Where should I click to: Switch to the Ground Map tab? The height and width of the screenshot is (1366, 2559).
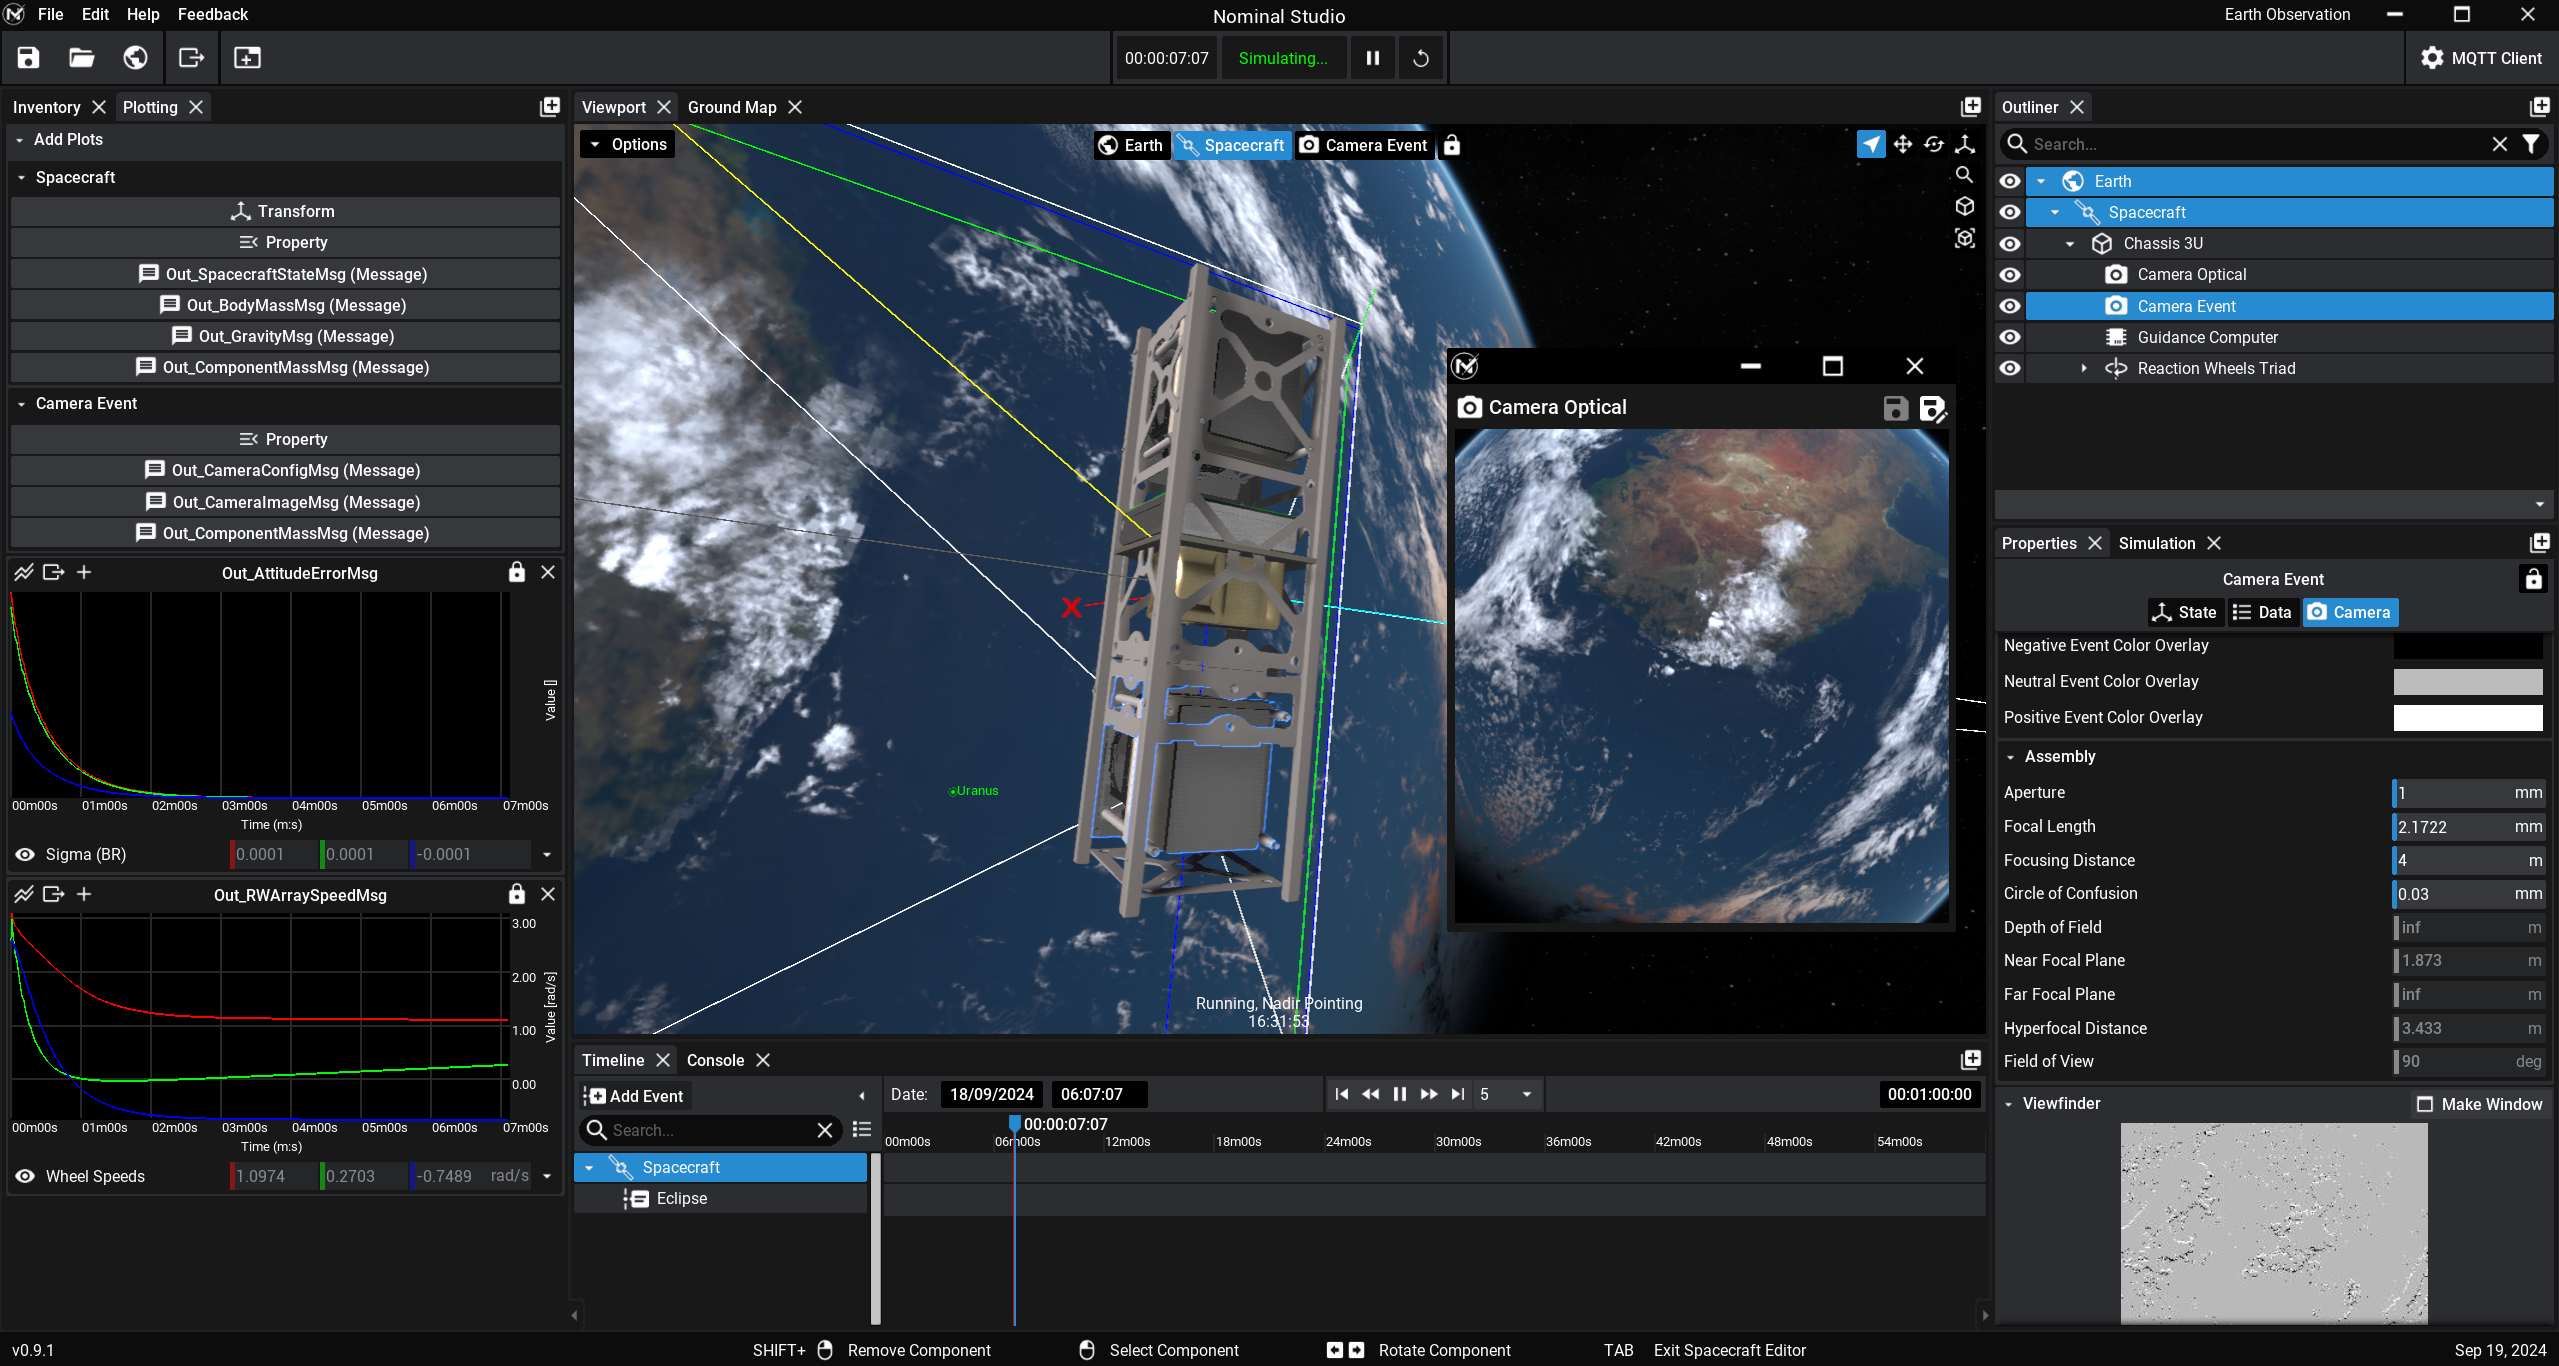point(732,107)
